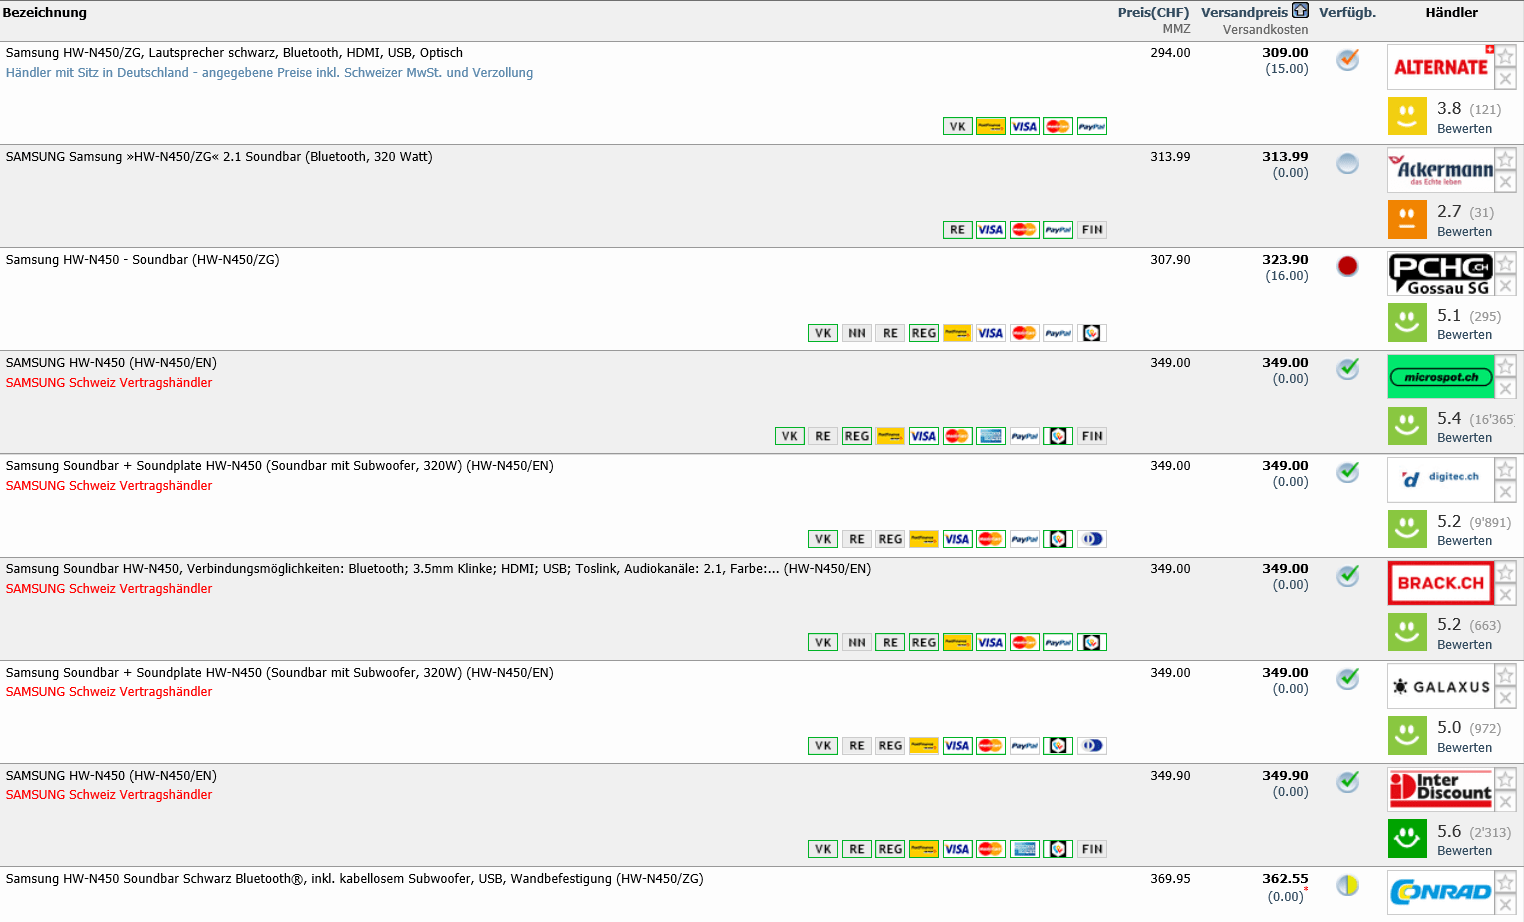Click the half-yellow availability icon for Conrad
This screenshot has height=922, width=1524.
tap(1347, 885)
